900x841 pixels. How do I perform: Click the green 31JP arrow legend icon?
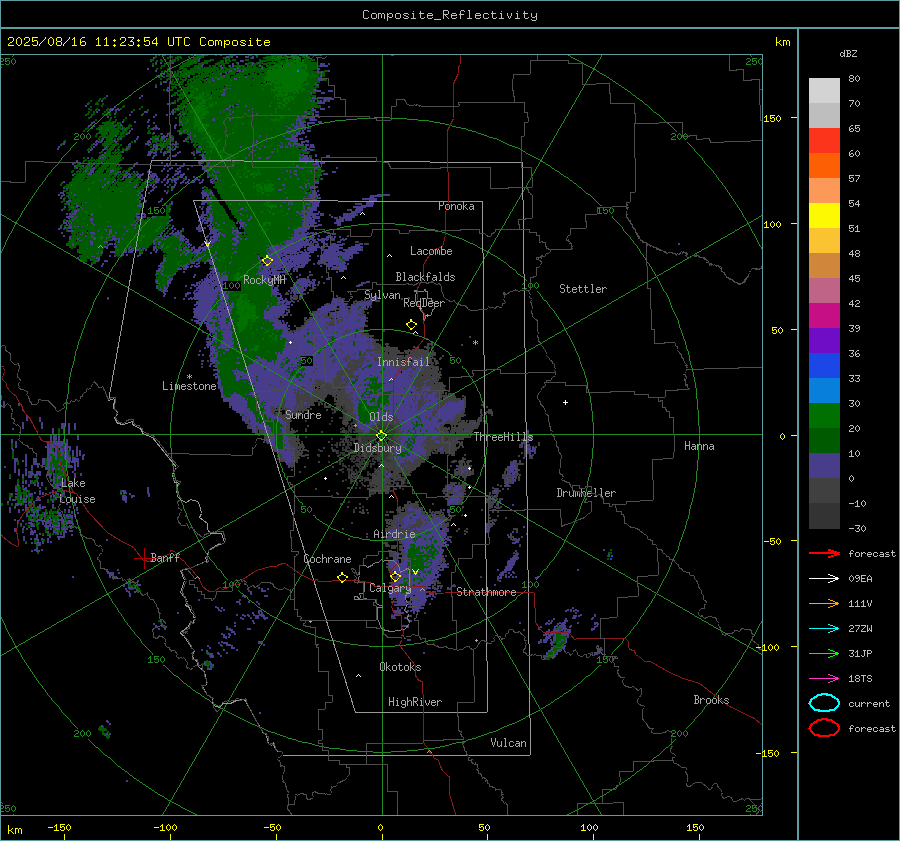coord(824,653)
